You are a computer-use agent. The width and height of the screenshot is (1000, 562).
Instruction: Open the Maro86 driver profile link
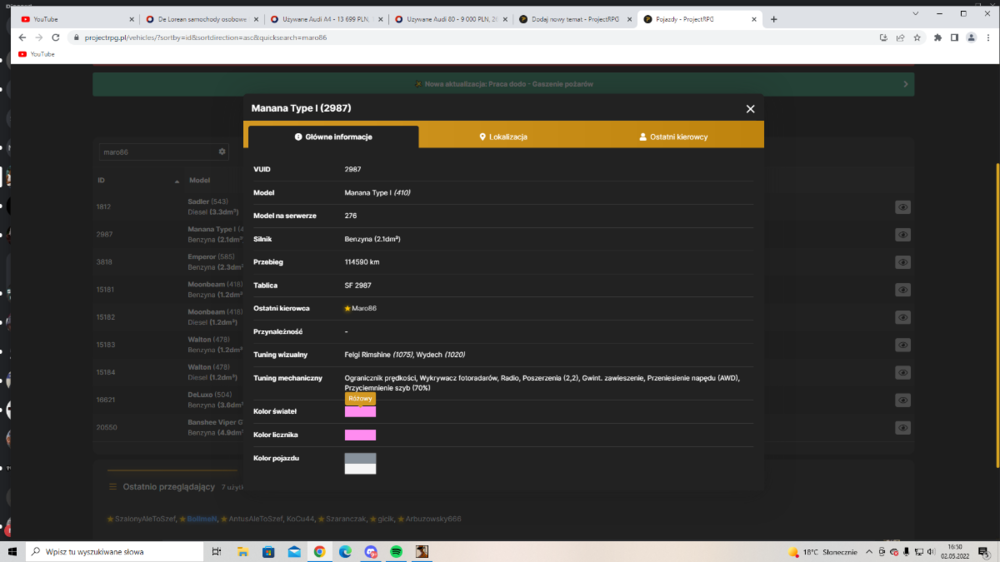[364, 308]
